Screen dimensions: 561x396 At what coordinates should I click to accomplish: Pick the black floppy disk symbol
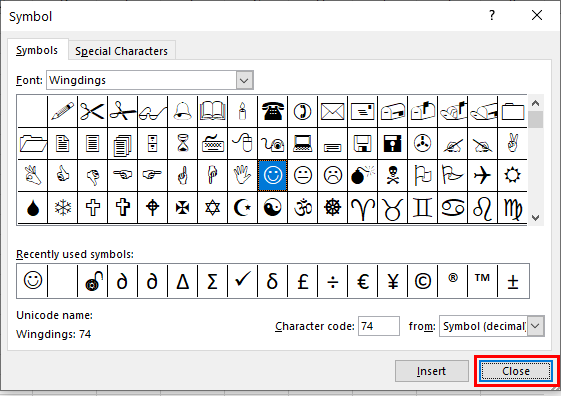(393, 144)
